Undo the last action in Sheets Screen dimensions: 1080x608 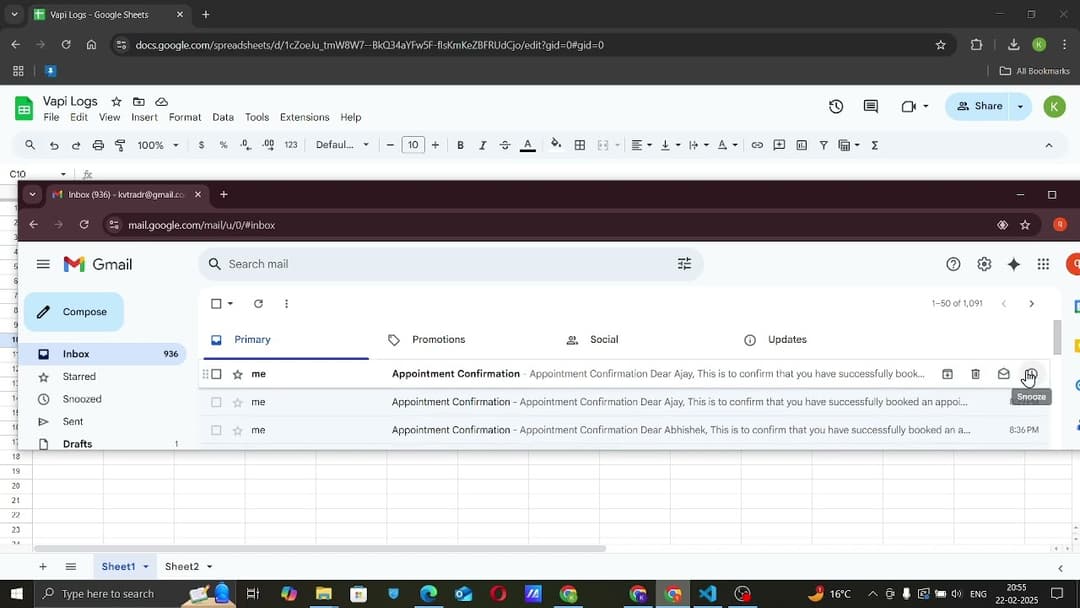tap(54, 145)
